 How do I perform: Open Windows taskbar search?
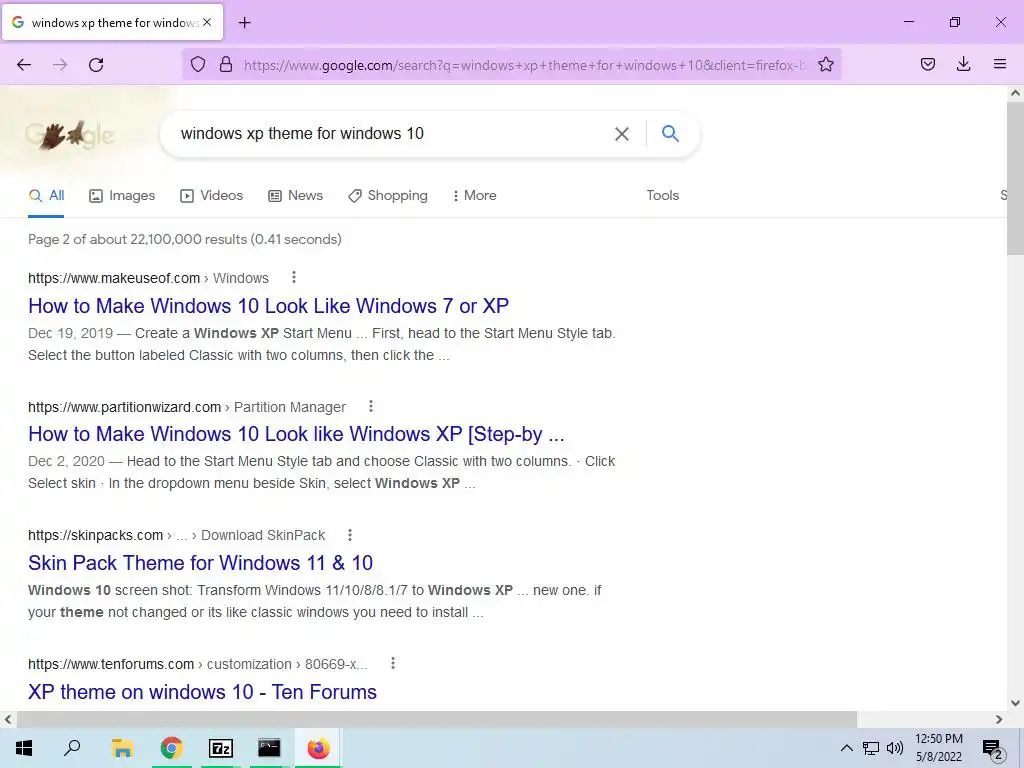72,748
